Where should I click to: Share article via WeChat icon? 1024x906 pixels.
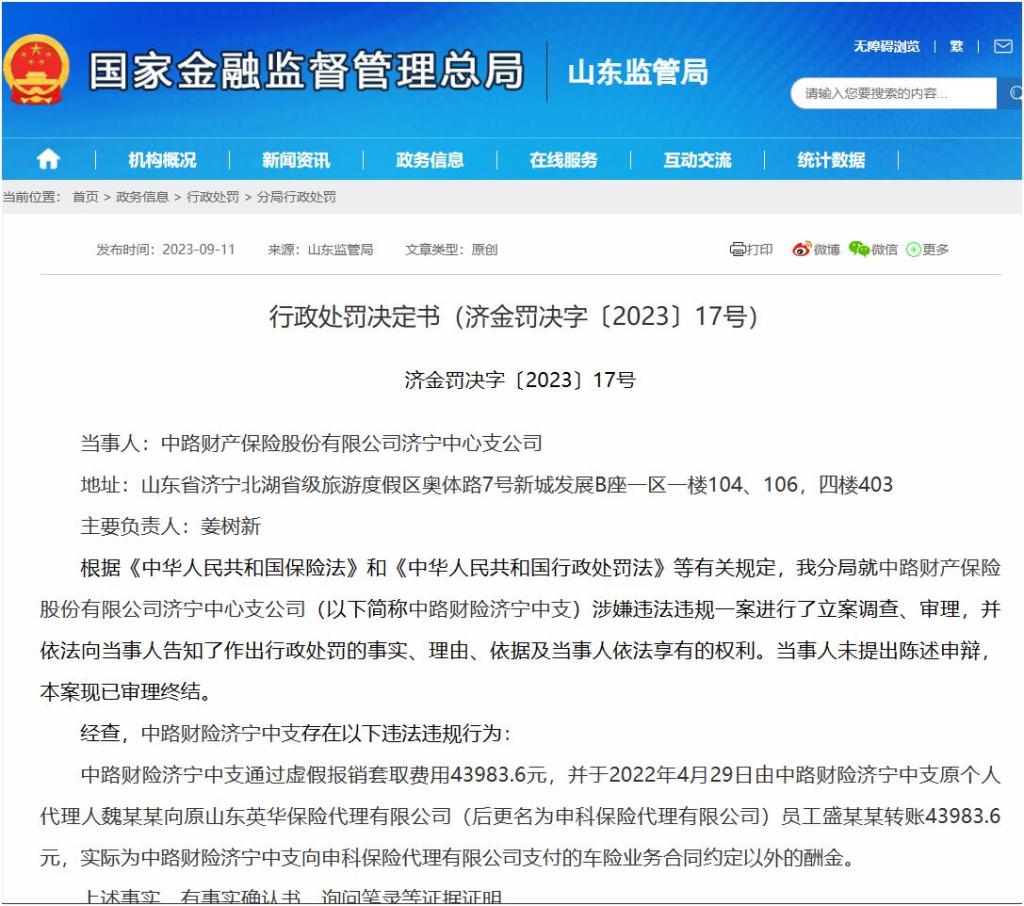click(x=859, y=249)
